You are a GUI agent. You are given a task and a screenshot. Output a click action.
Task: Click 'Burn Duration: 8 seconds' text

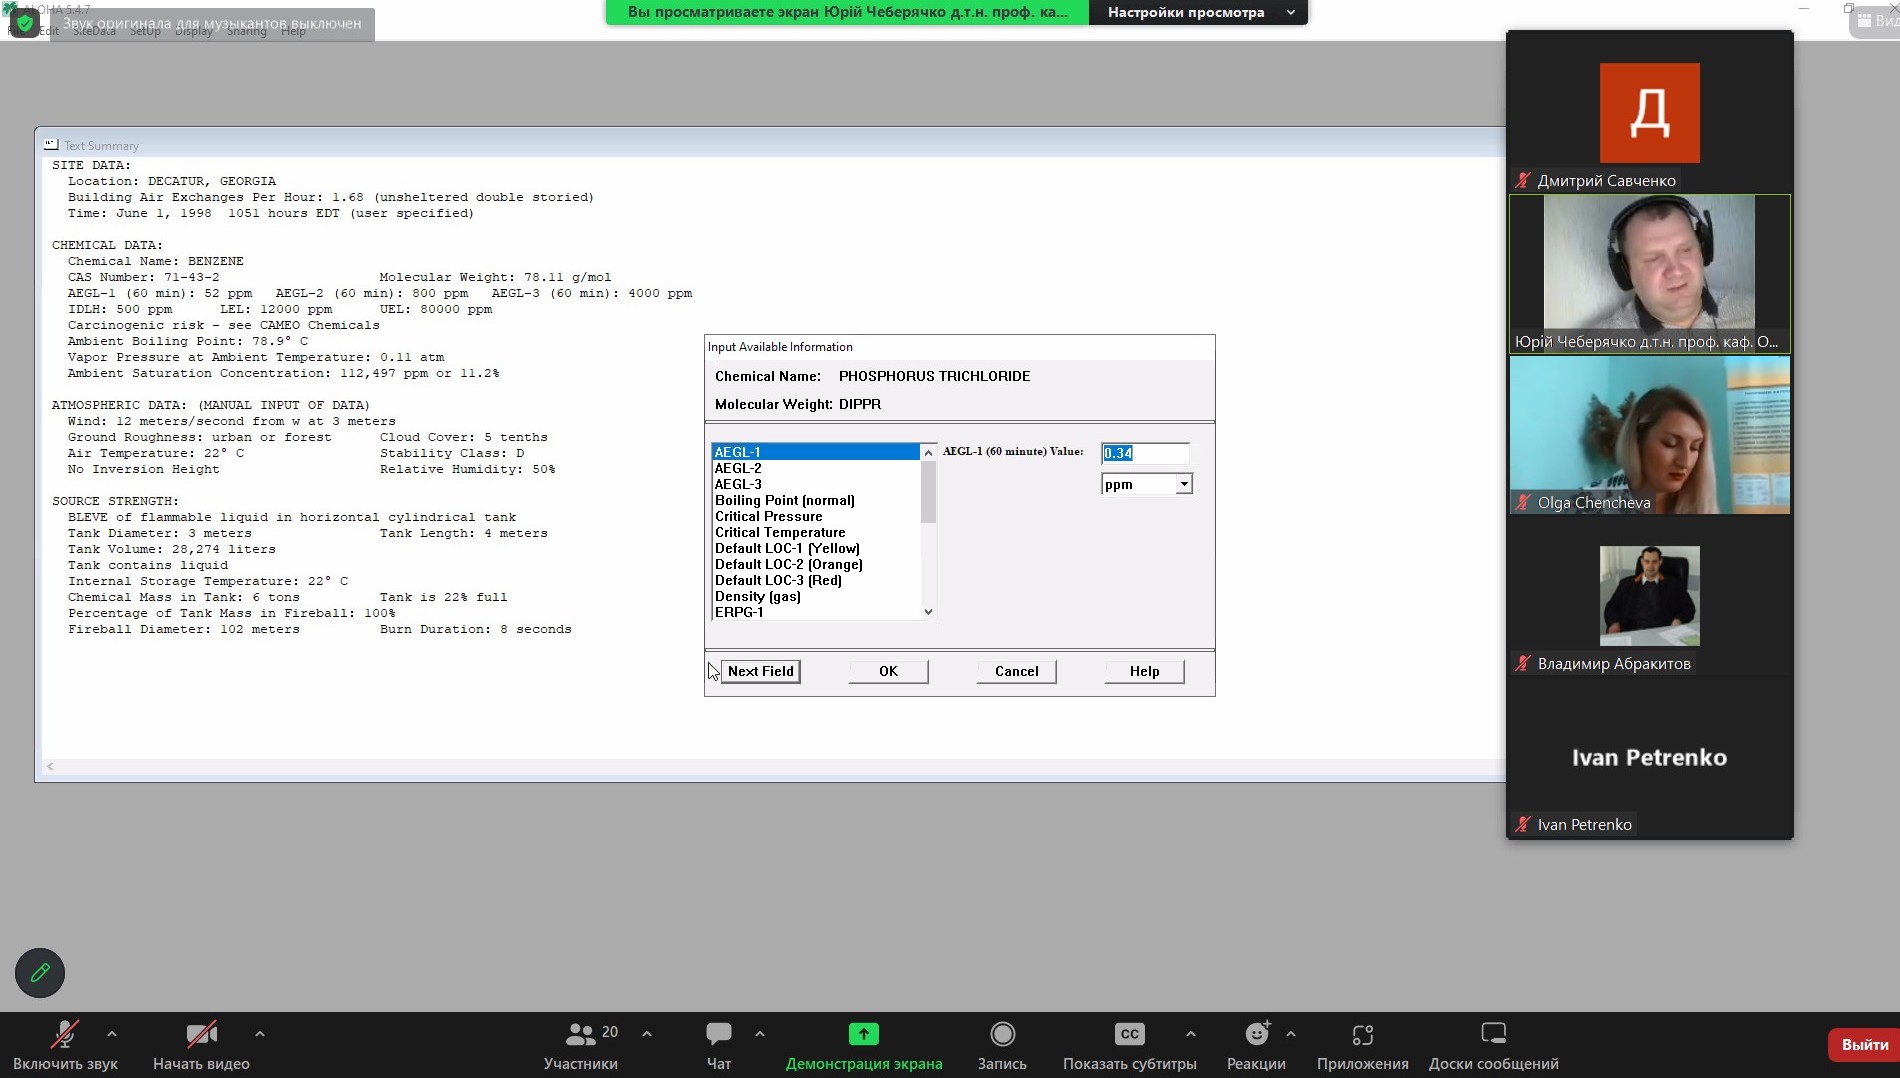(x=476, y=629)
